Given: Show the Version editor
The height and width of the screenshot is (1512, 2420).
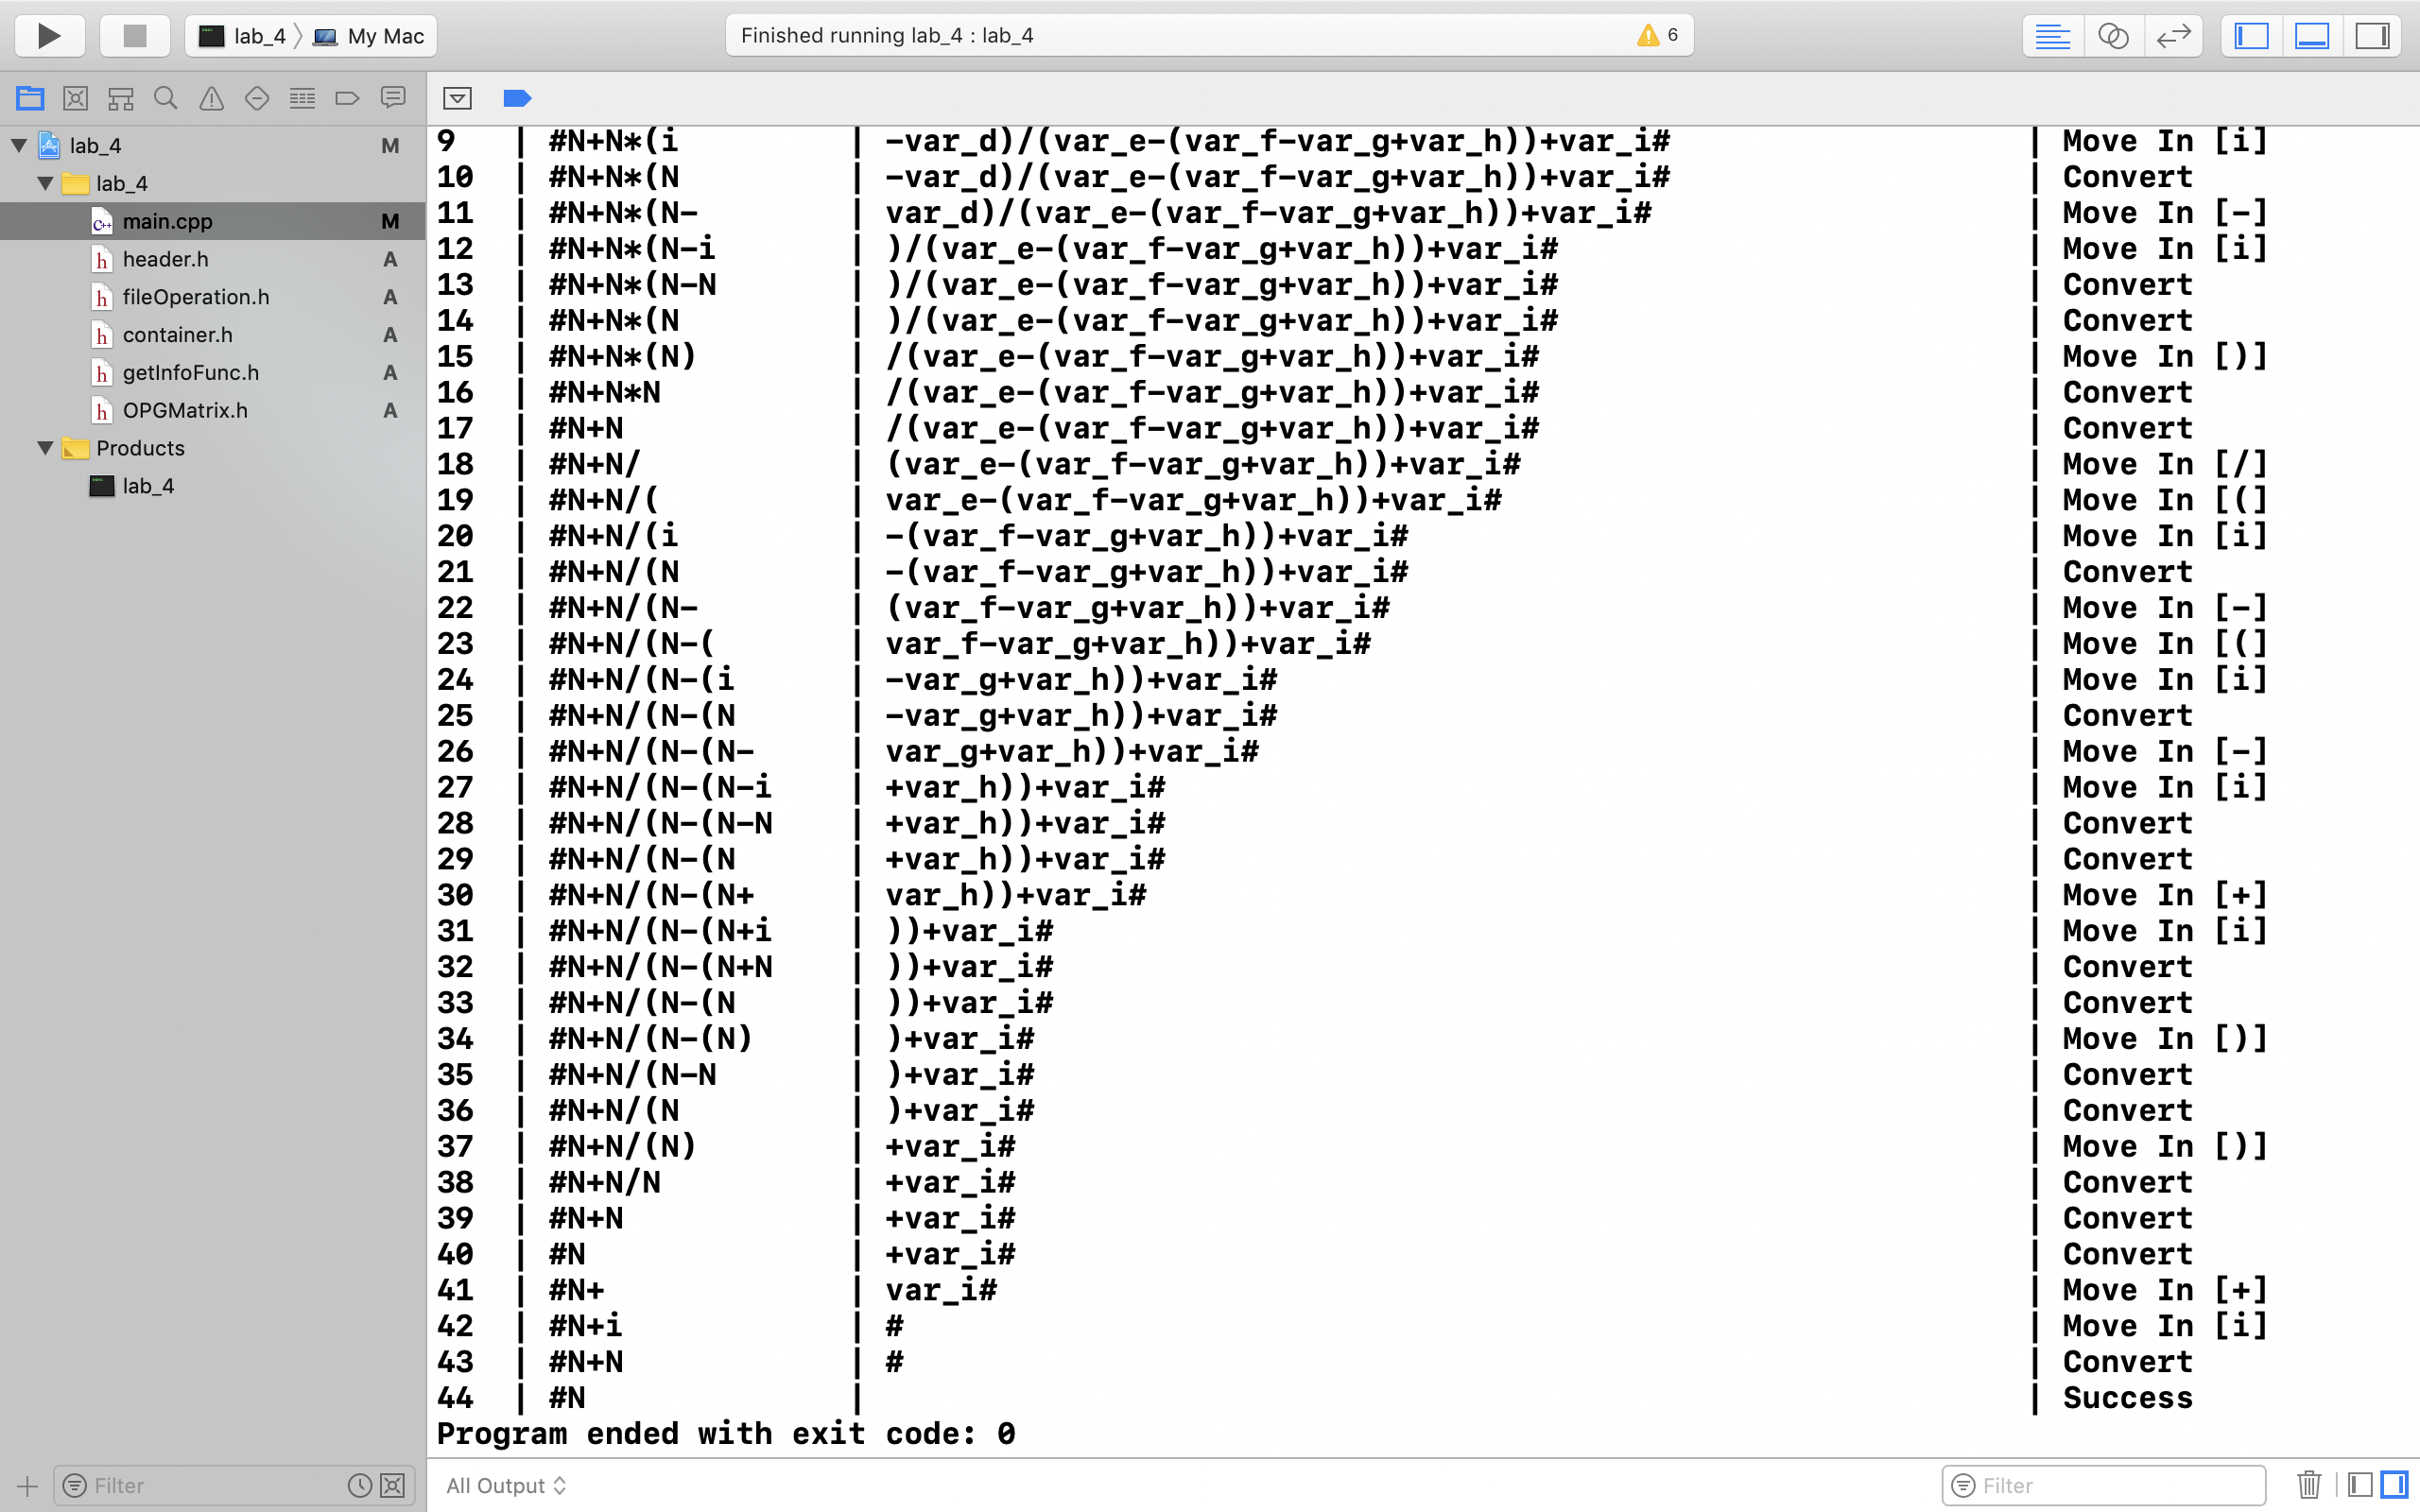Looking at the screenshot, I should coord(2173,36).
